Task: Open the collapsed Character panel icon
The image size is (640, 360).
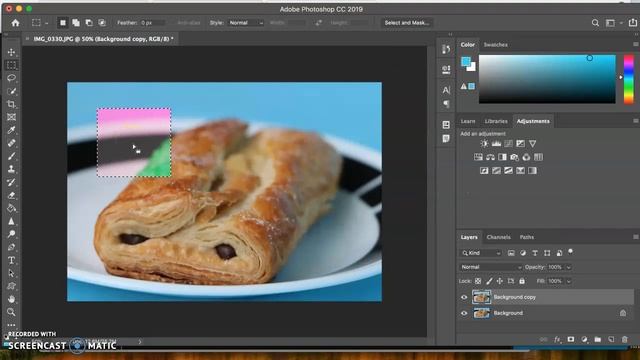Action: (446, 90)
